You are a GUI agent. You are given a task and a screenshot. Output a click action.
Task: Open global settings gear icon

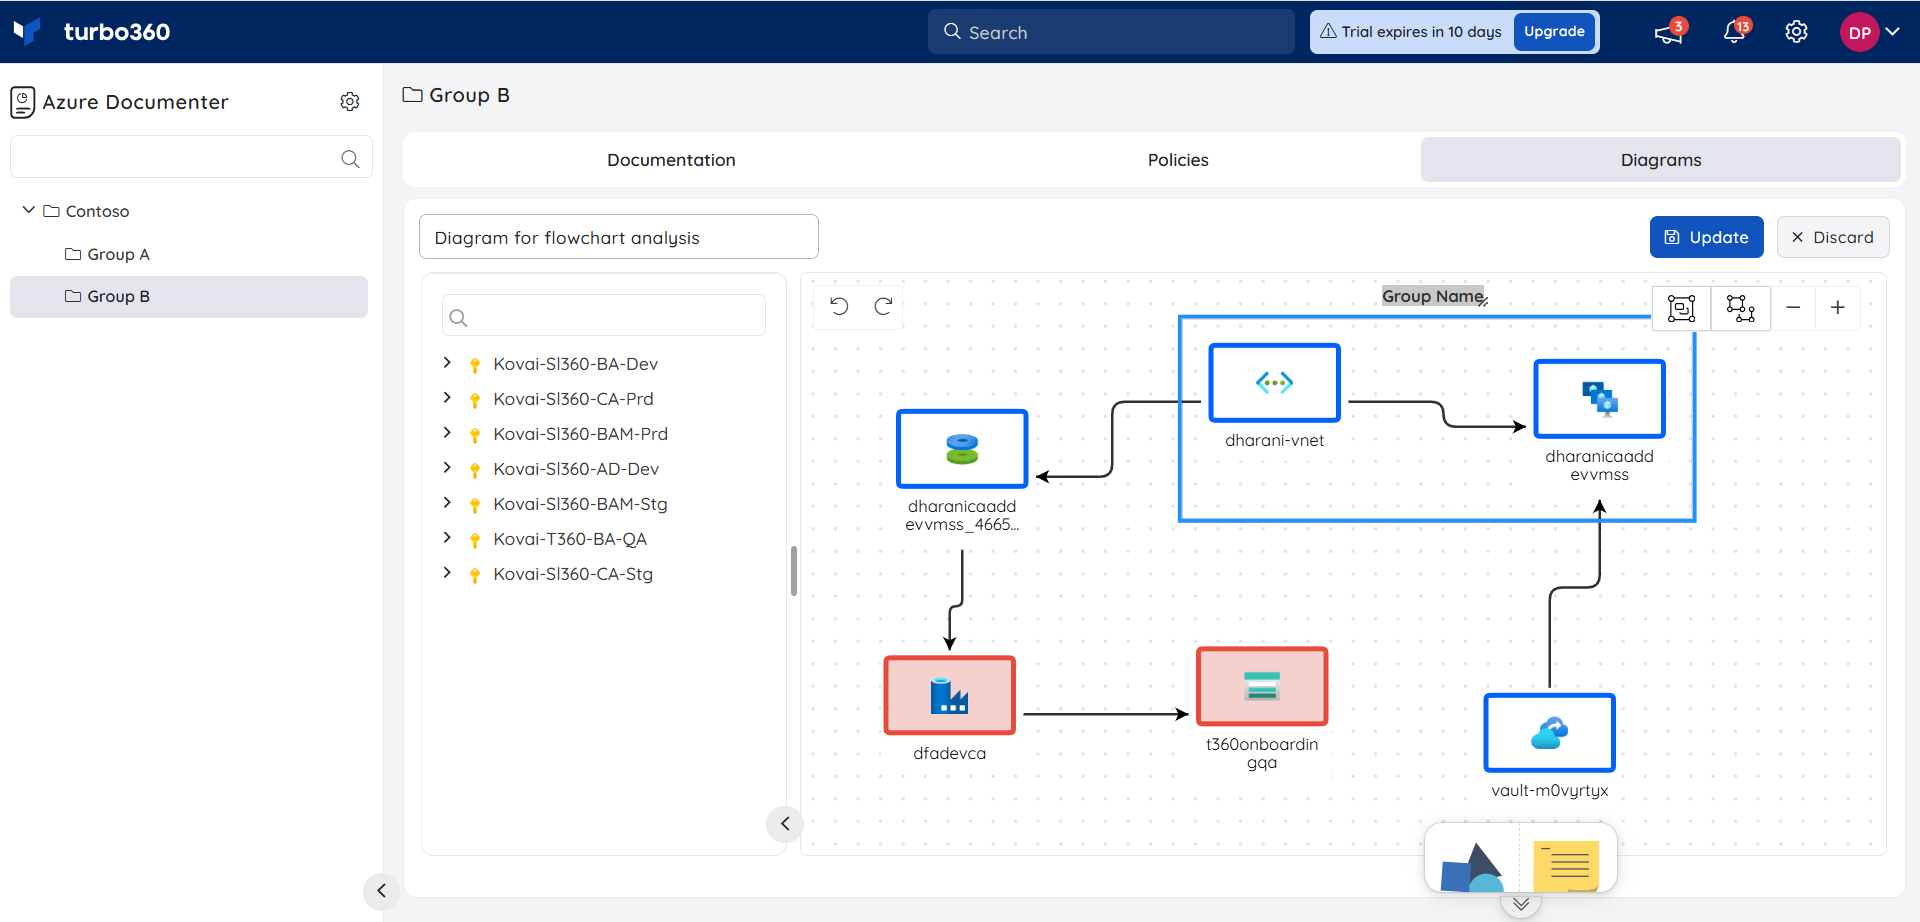point(1796,32)
